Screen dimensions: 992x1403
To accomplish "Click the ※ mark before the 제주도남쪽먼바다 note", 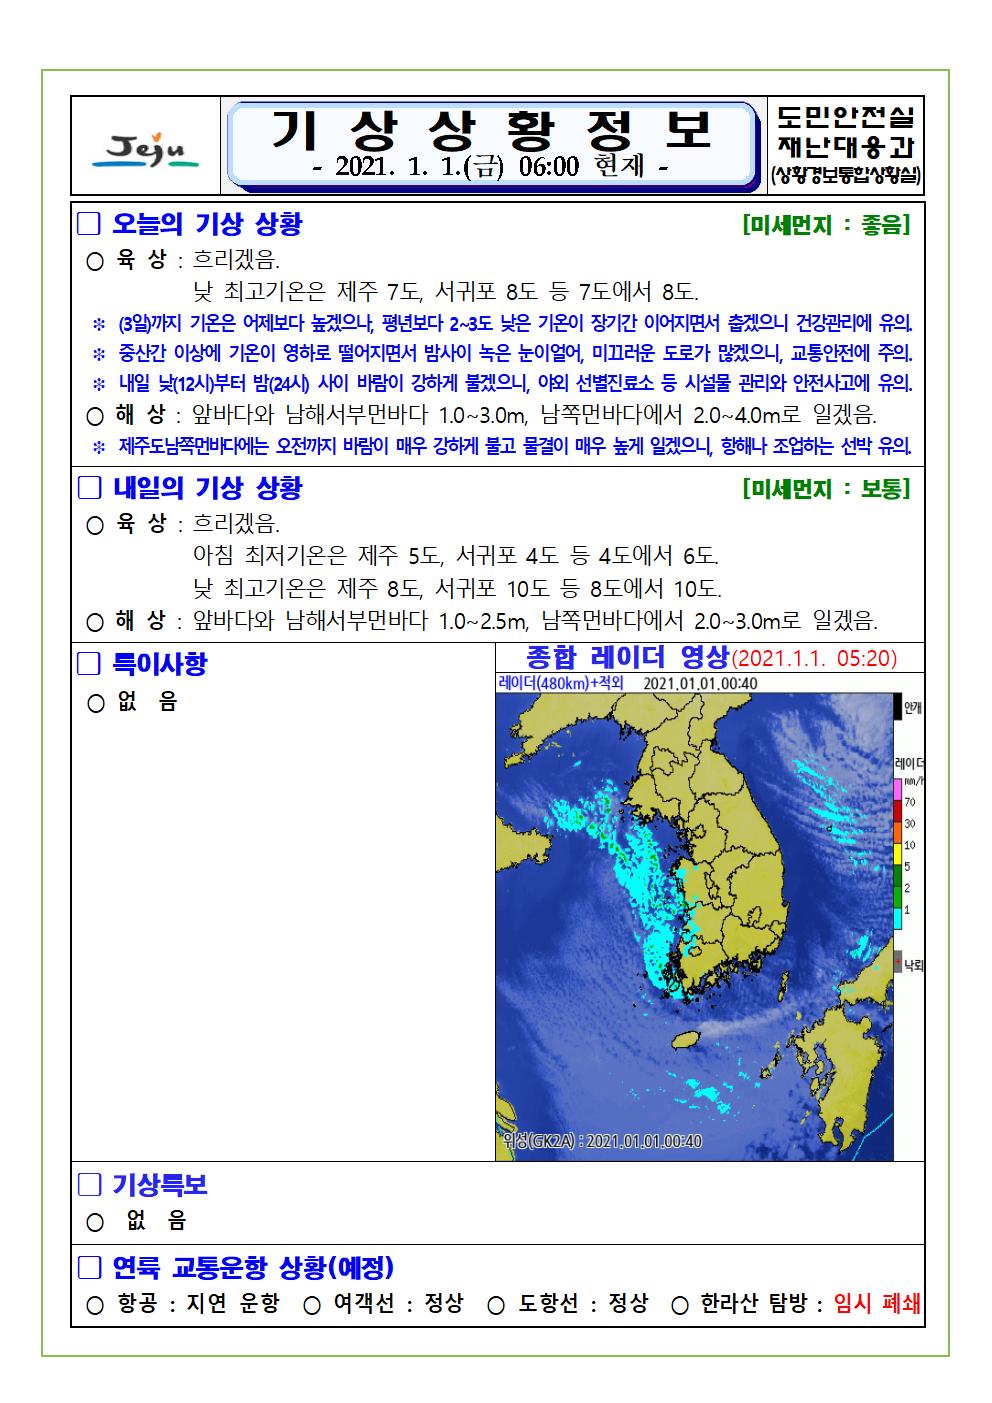I will click(x=99, y=446).
